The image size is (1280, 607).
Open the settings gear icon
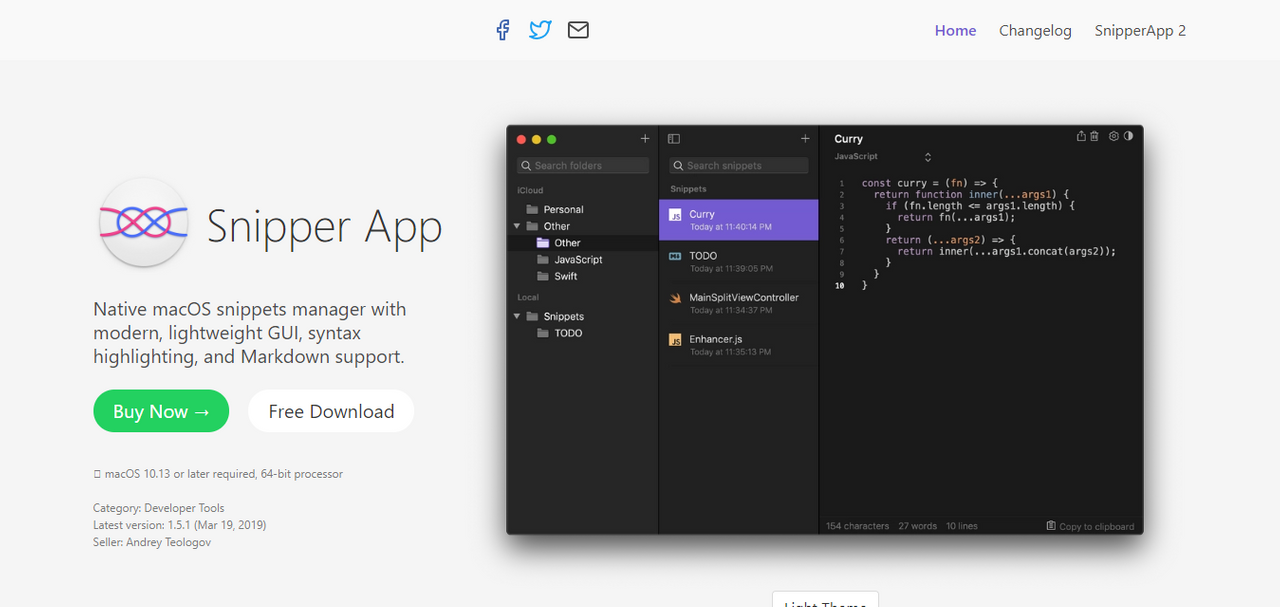pos(1114,136)
